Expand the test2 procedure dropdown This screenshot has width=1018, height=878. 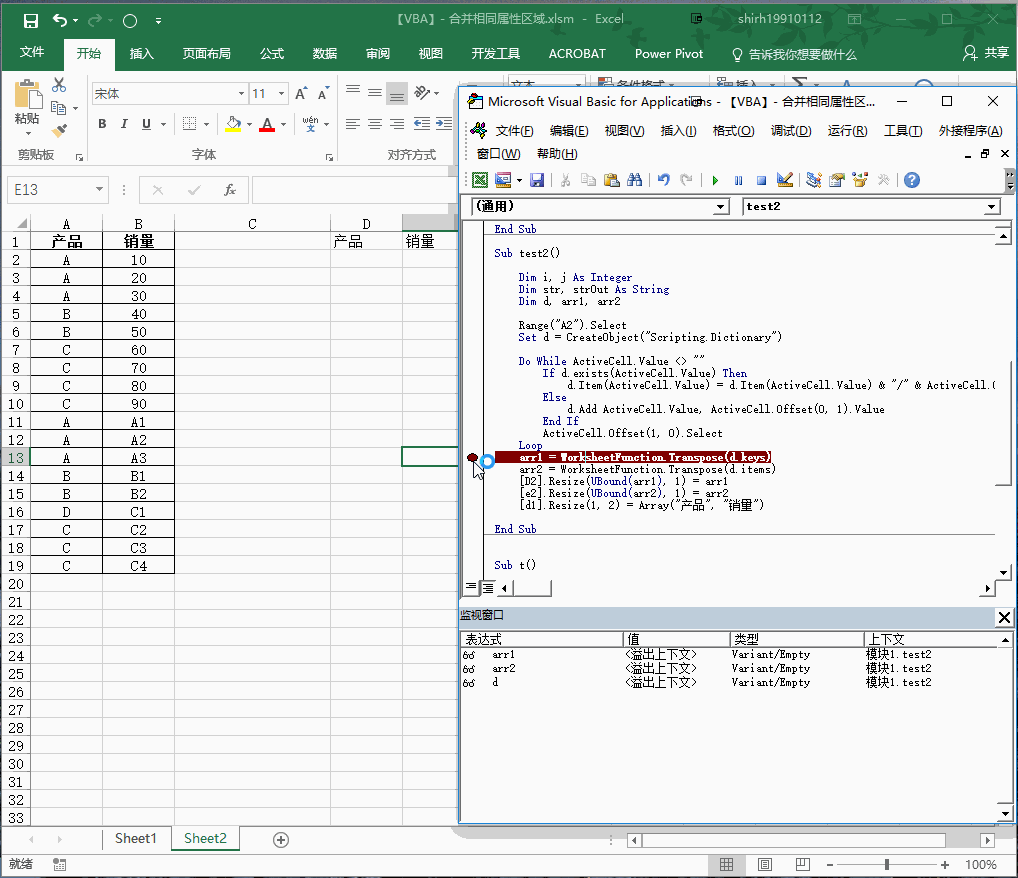coord(992,207)
